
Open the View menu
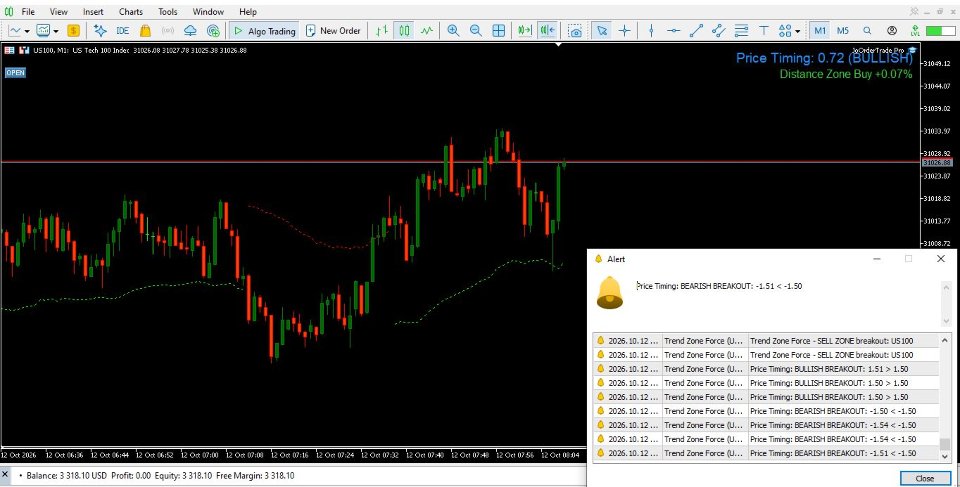pyautogui.click(x=59, y=12)
